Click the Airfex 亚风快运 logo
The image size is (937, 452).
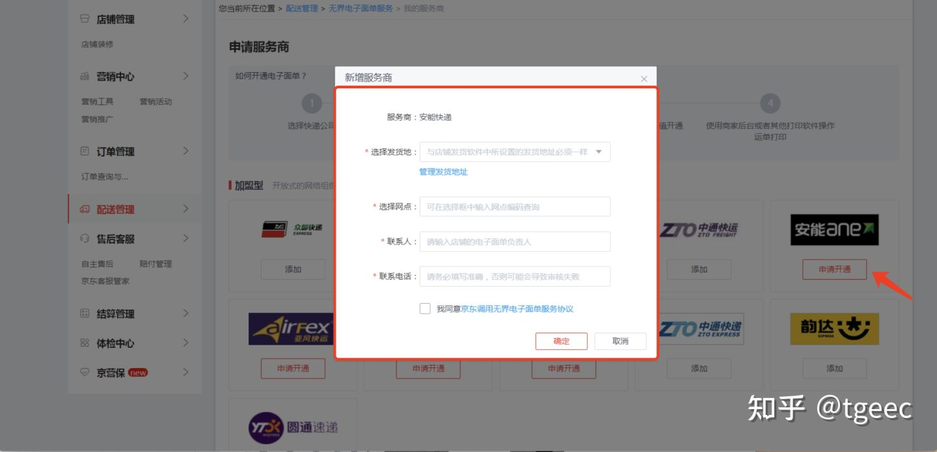click(x=292, y=328)
